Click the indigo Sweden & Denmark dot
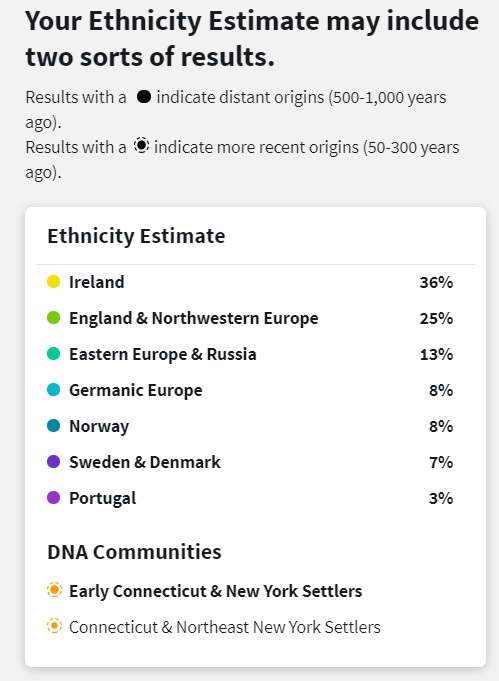The height and width of the screenshot is (681, 499). pos(53,462)
